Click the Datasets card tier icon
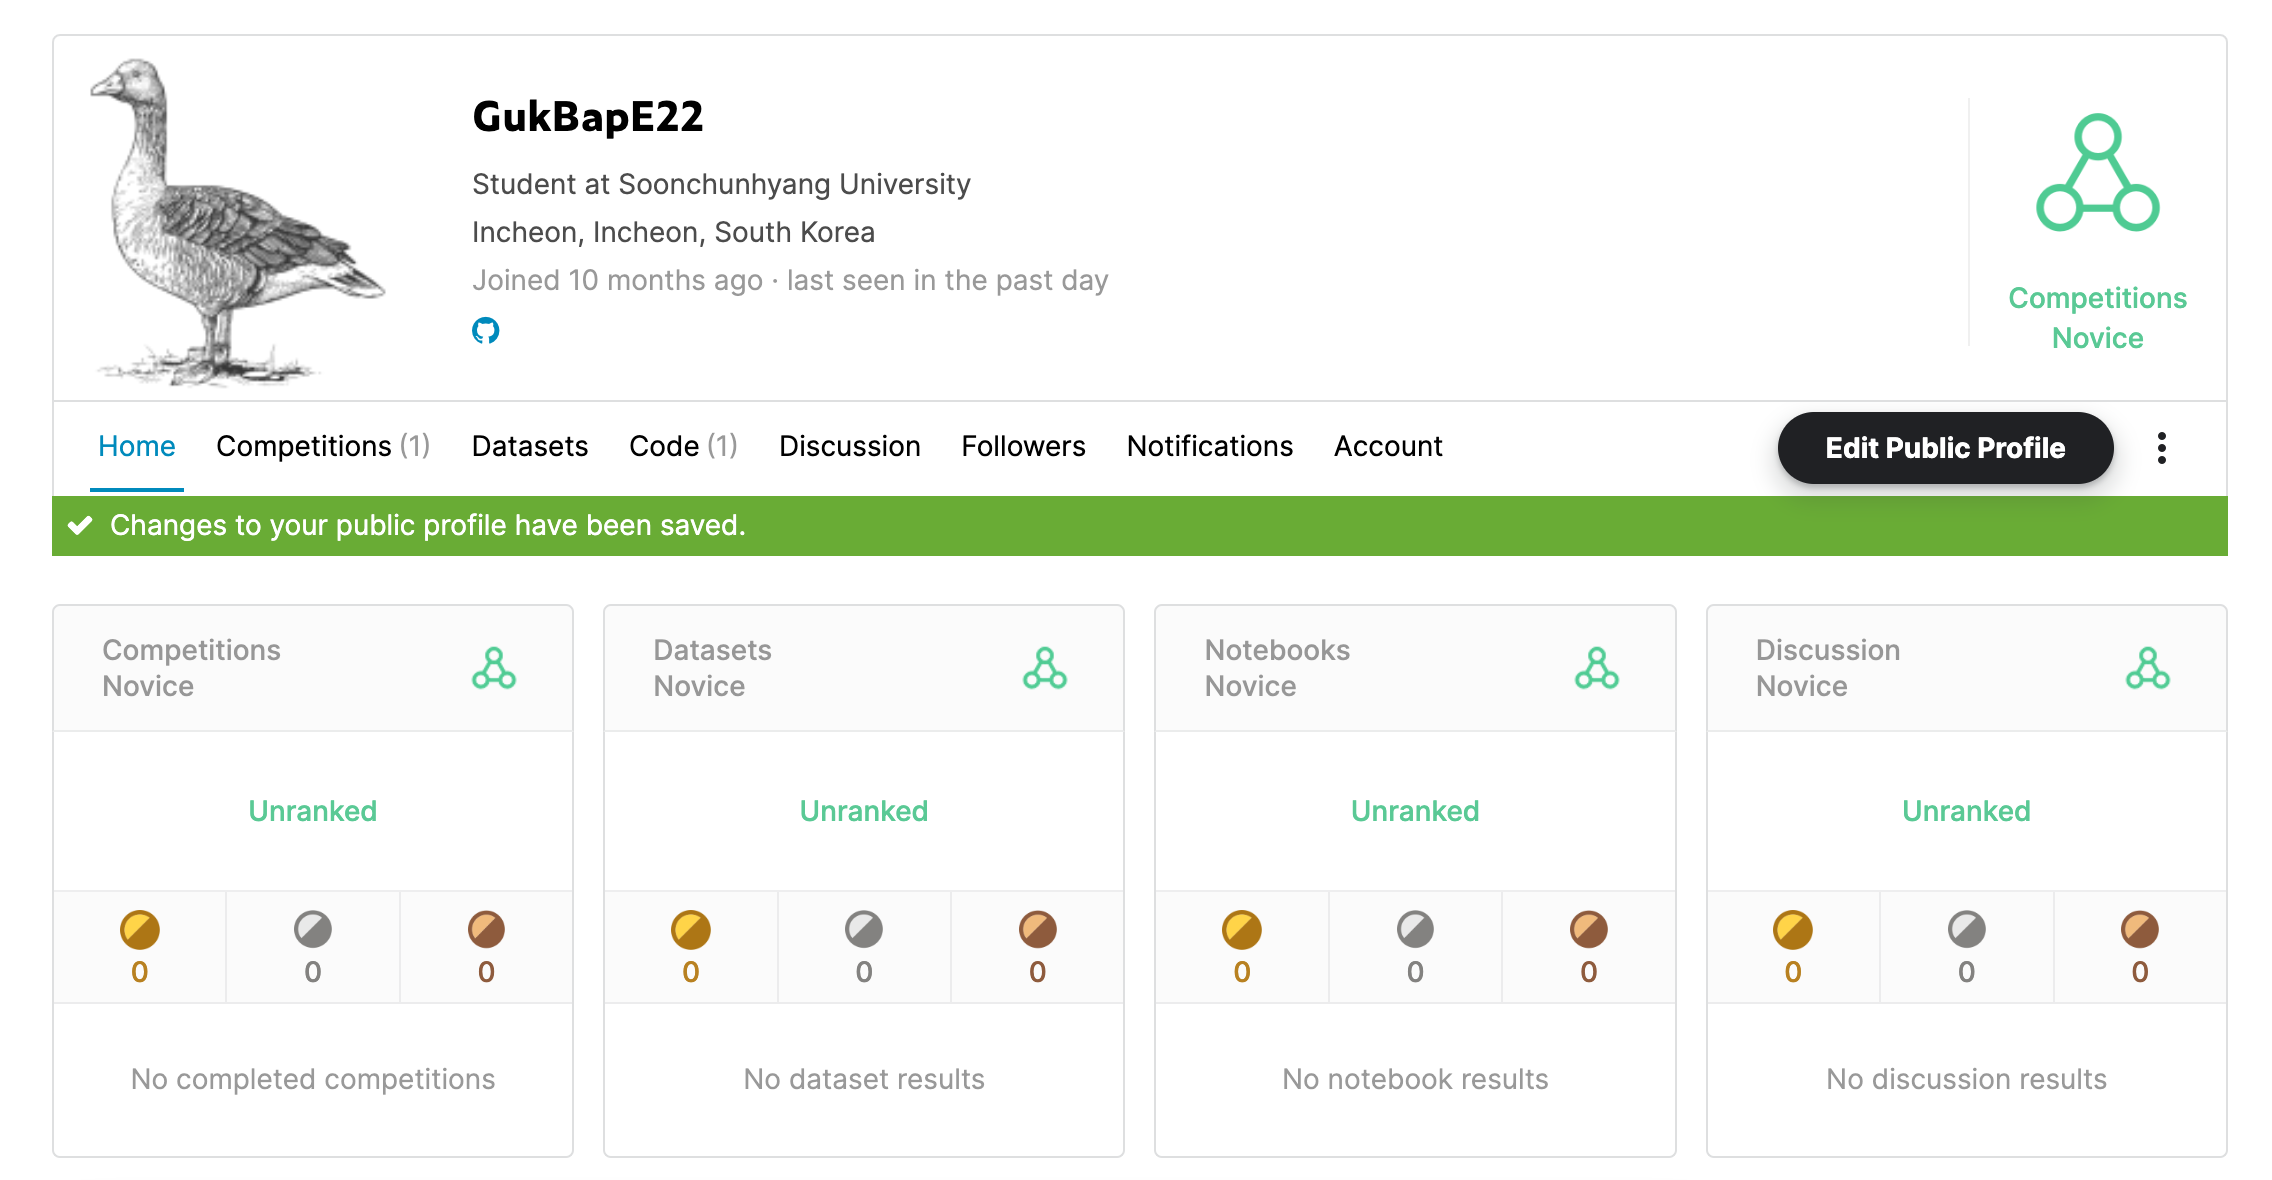Screen dimensions: 2272x1180 tap(1045, 668)
